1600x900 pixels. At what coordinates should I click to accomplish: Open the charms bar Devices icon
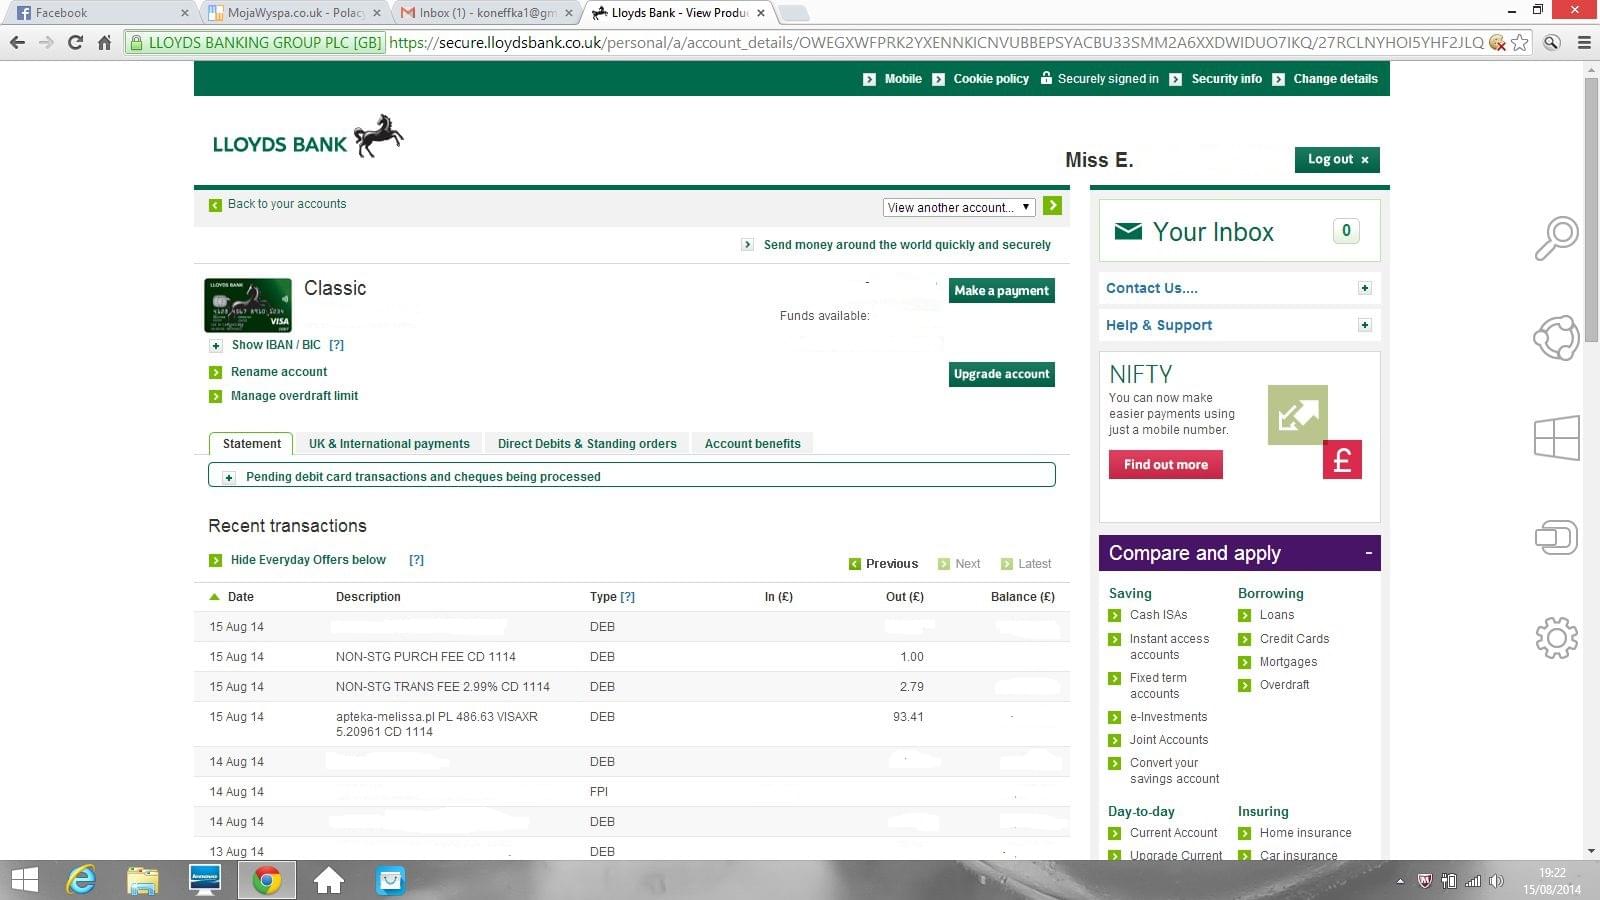point(1556,537)
